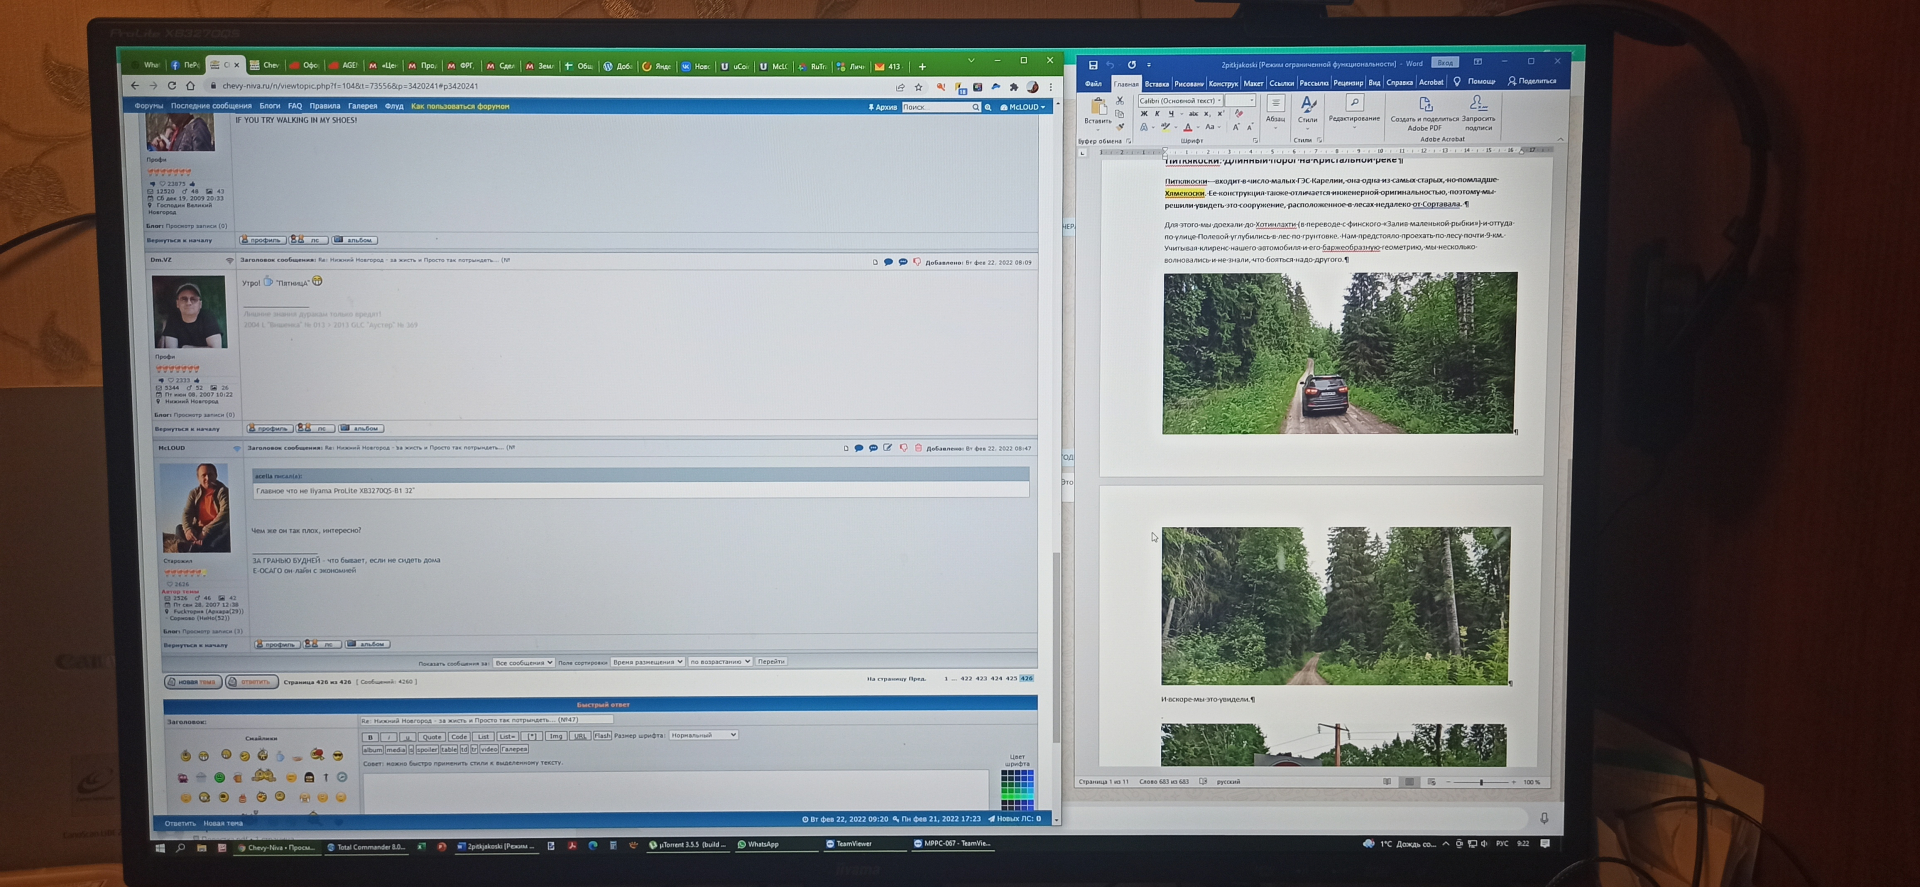Screen dimensions: 1920x887
Task: Open the 'Нормальный' font size dropdown
Action: tap(704, 735)
